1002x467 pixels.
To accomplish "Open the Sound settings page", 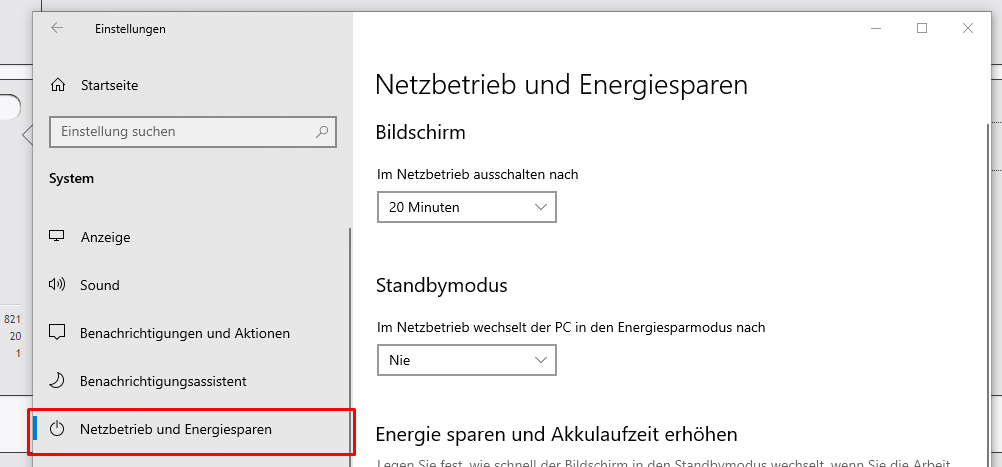I will pos(100,285).
